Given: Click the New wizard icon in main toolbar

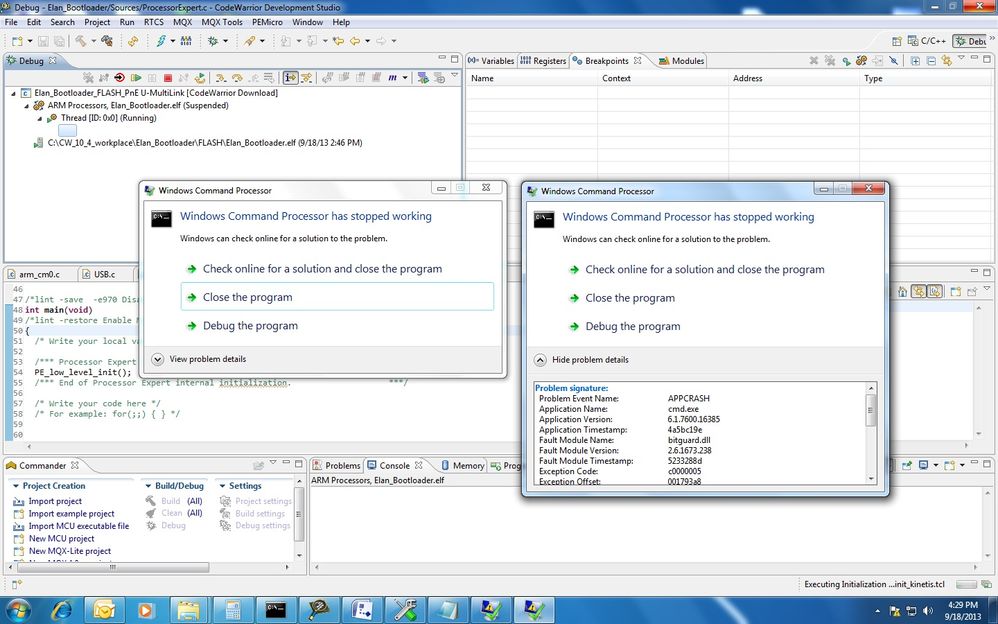Looking at the screenshot, I should click(x=17, y=41).
